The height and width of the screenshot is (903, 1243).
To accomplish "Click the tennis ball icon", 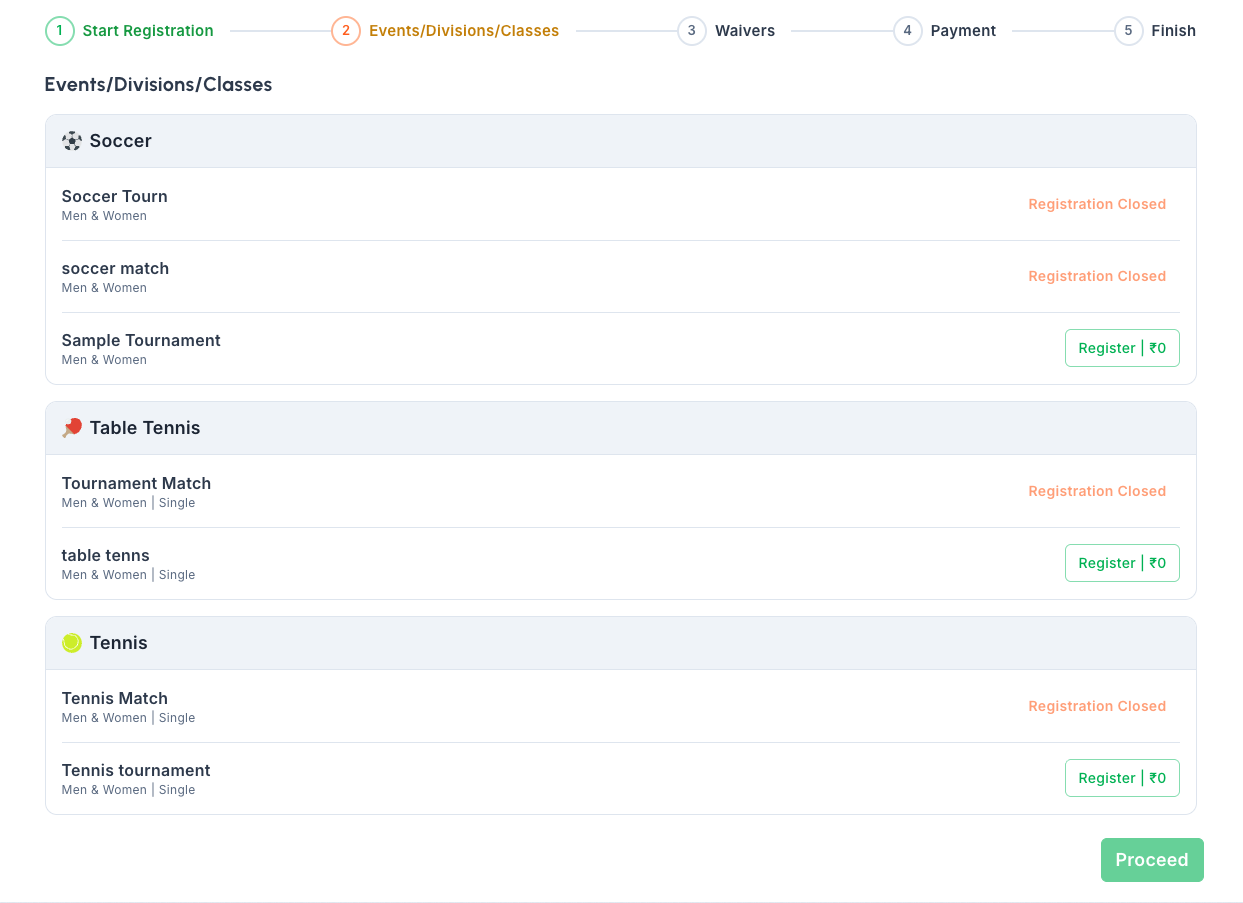I will coord(72,643).
